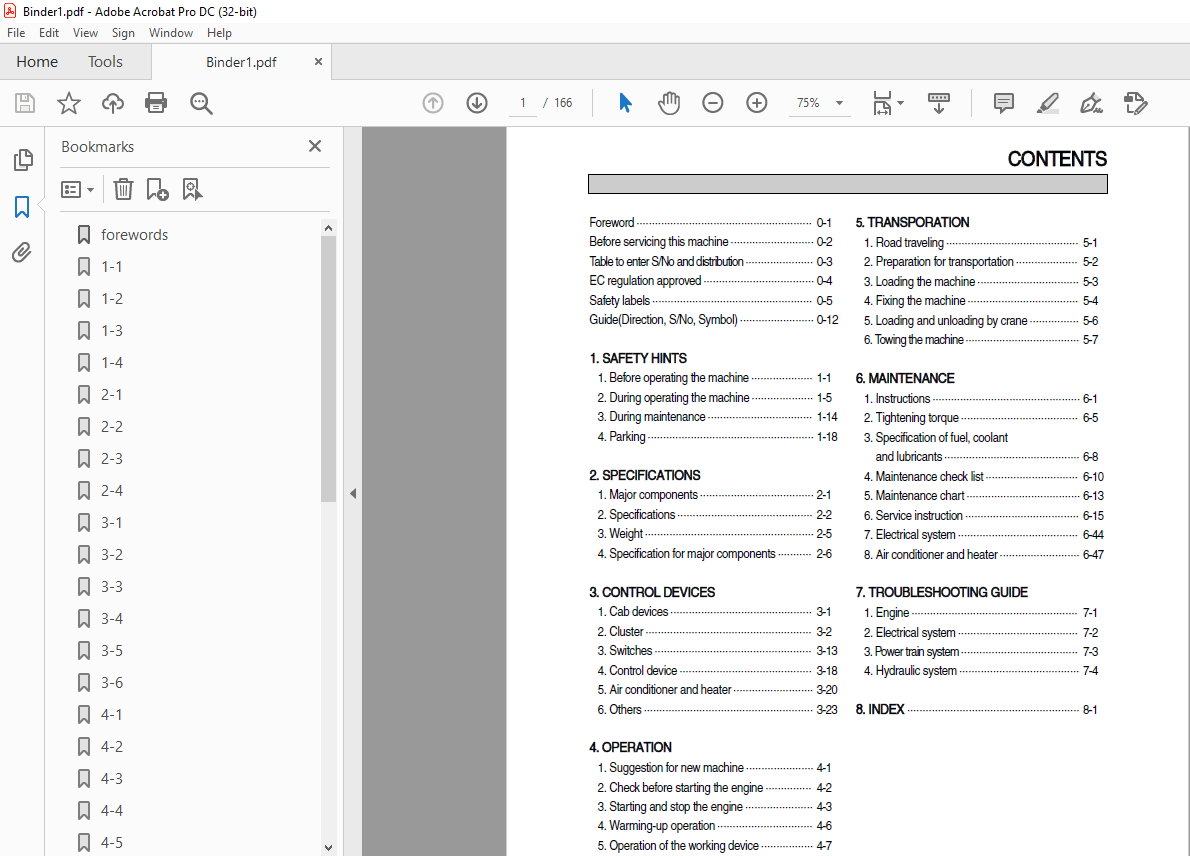Image resolution: width=1190 pixels, height=856 pixels.
Task: Open the fit page options dropdown
Action: pyautogui.click(x=888, y=102)
